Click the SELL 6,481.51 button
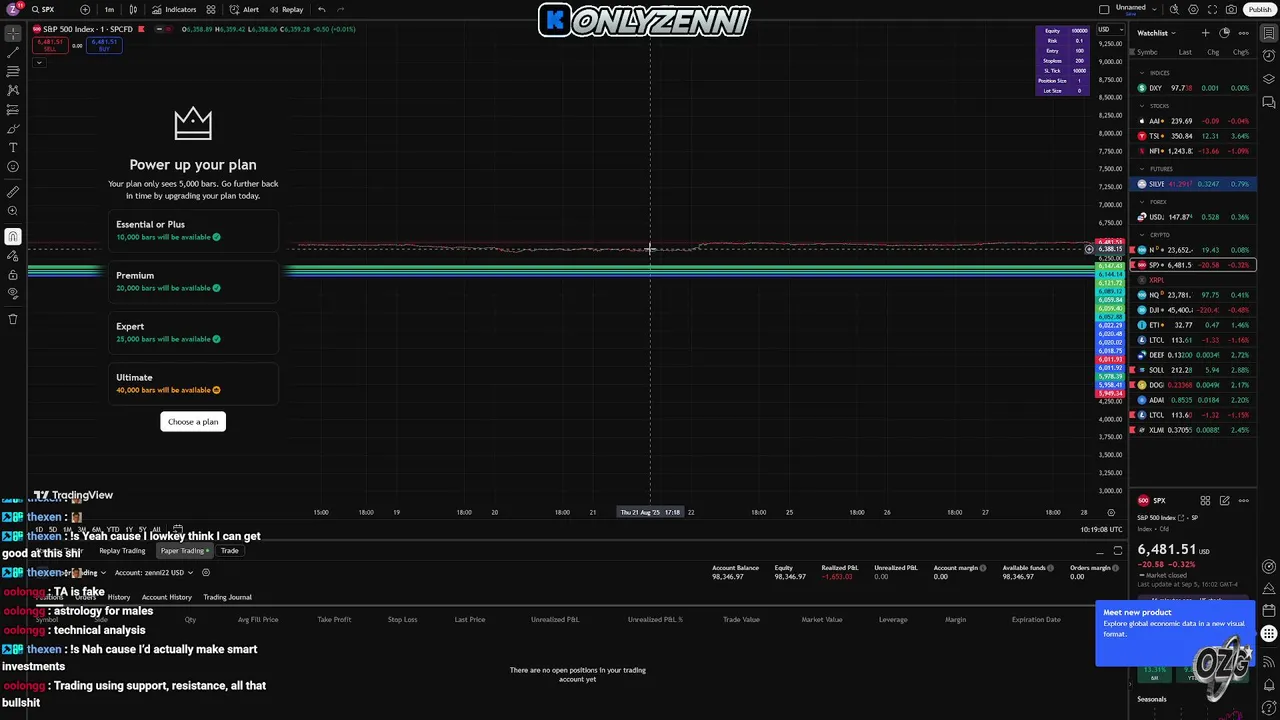 pos(48,45)
